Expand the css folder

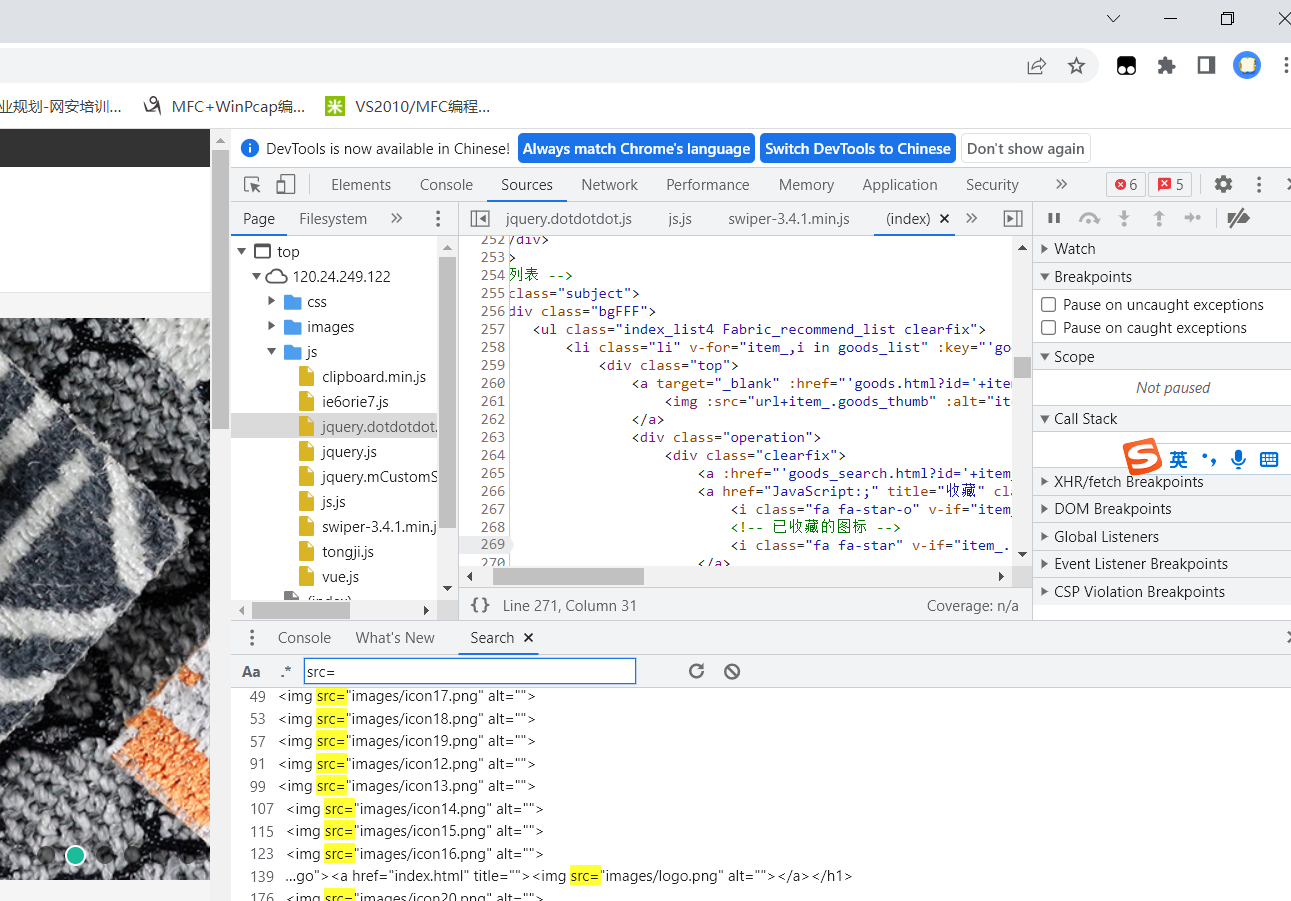(x=272, y=302)
